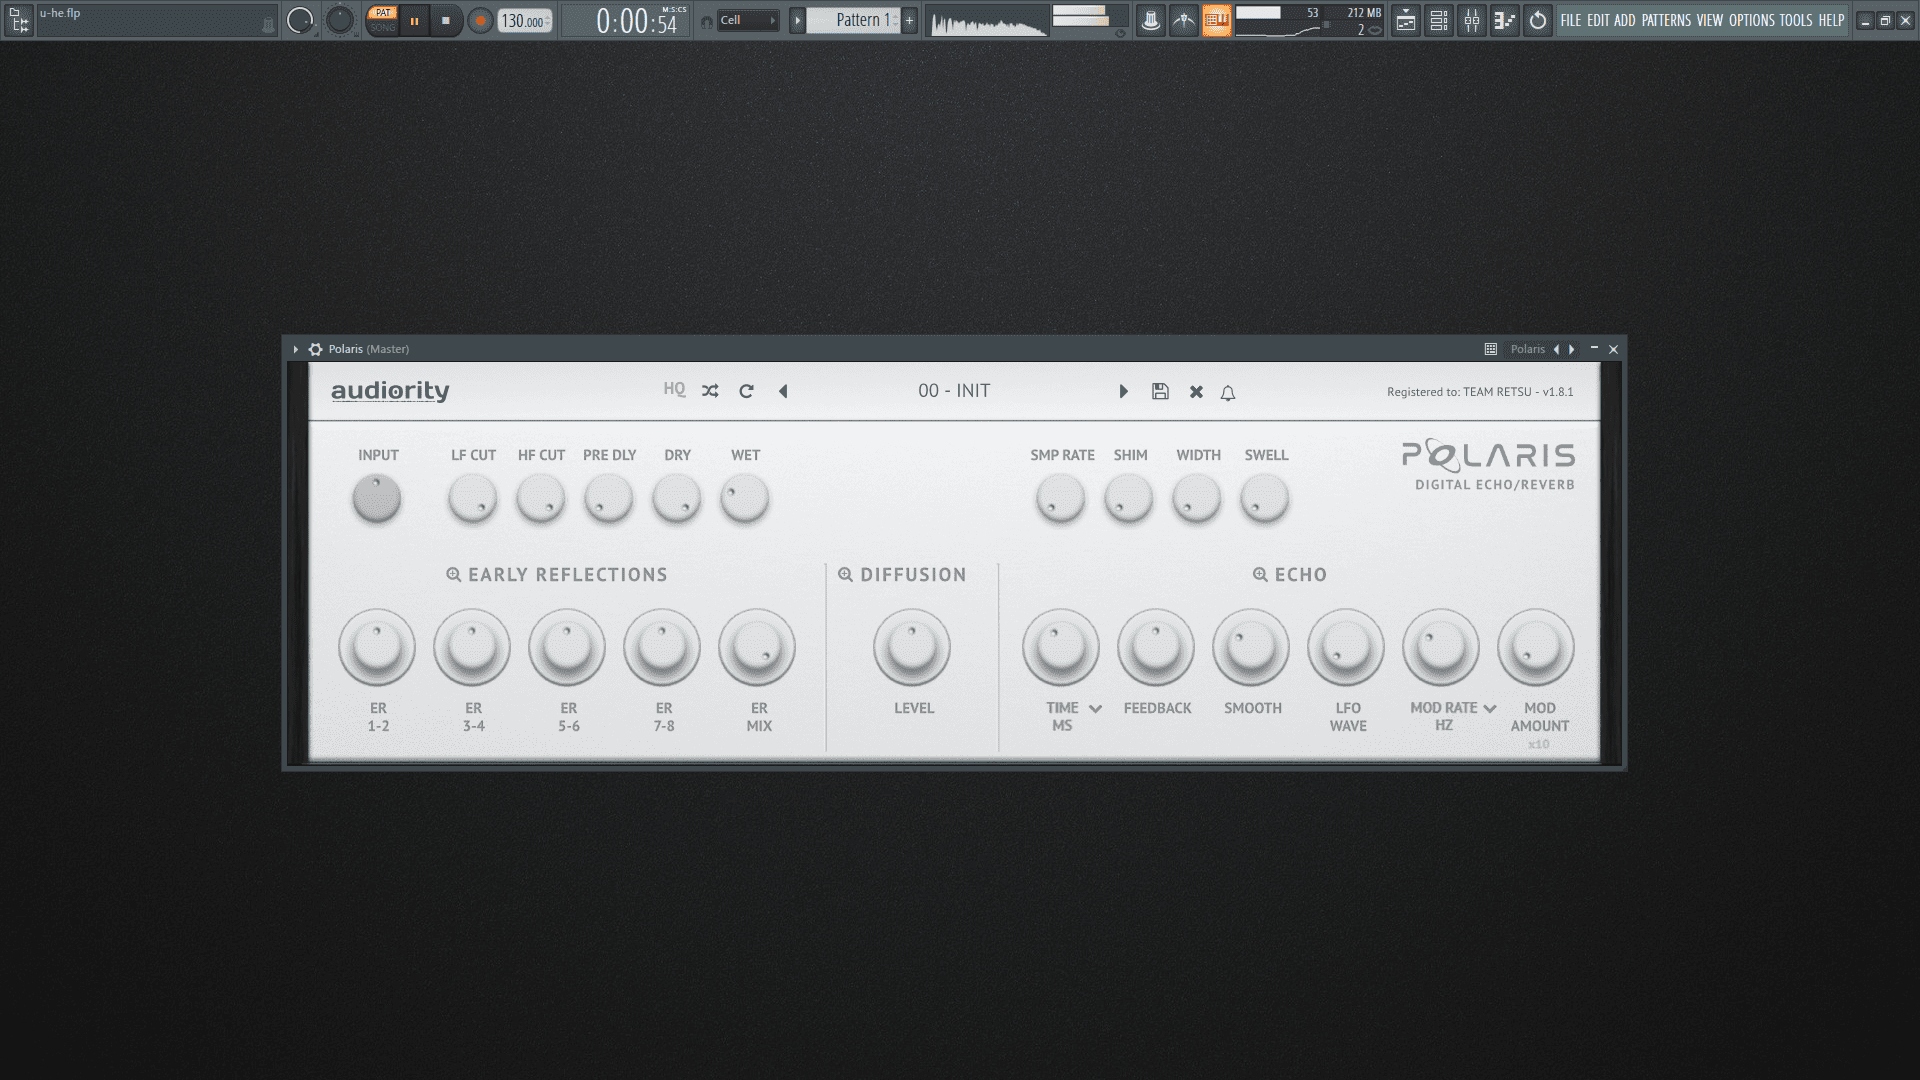
Task: Open the FILE menu
Action: (x=1571, y=20)
